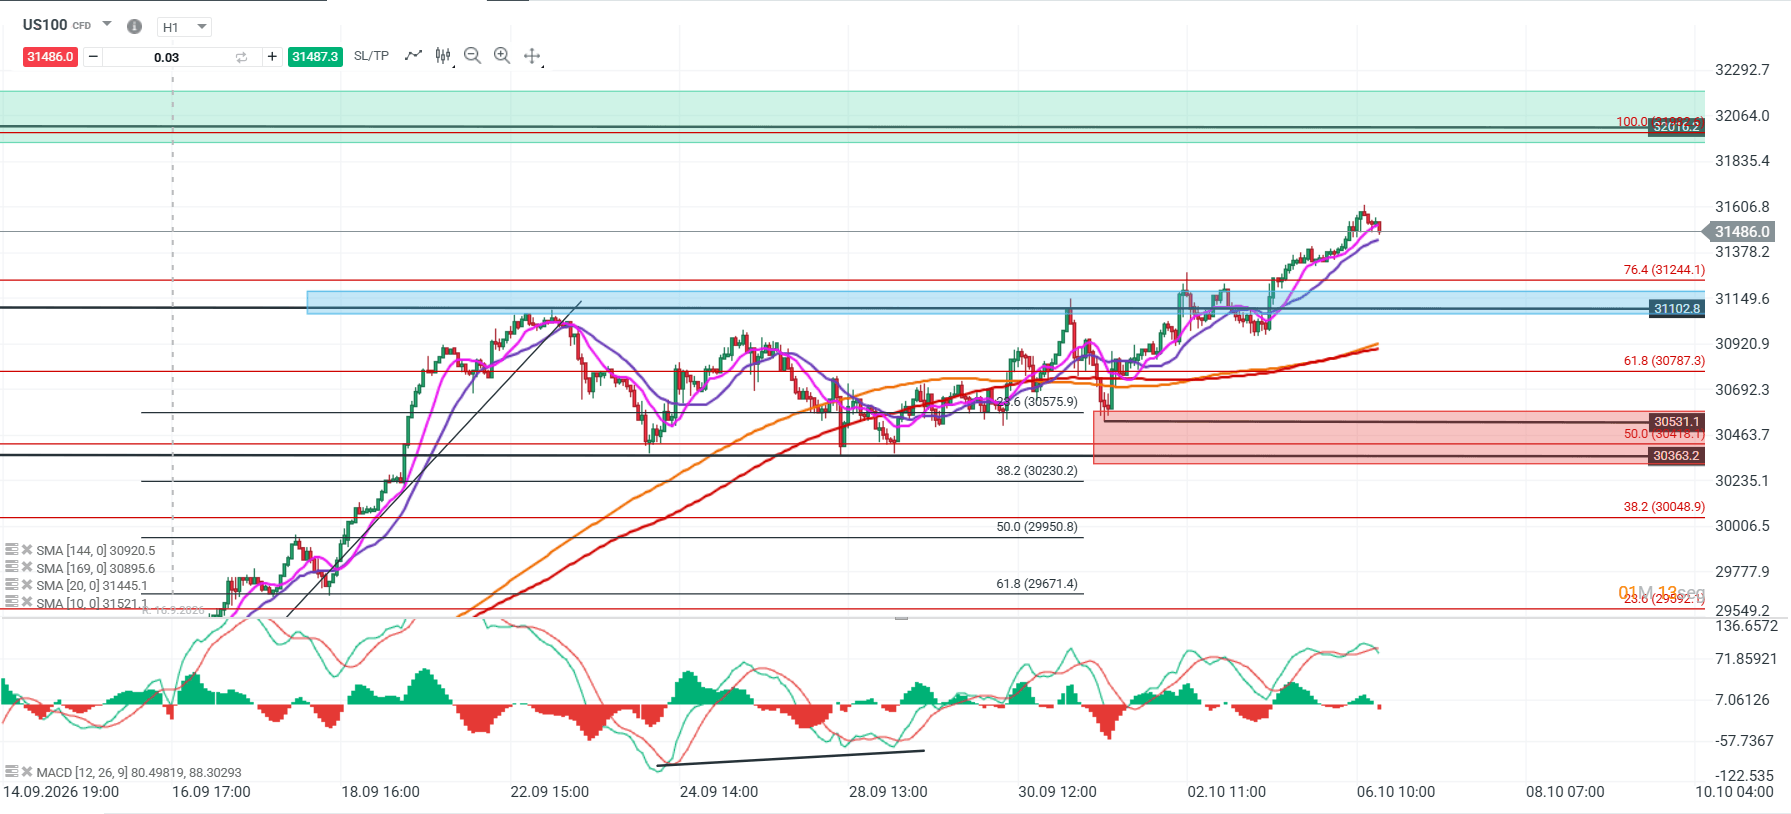Remove the MACD [12, 26, 9] indicator
This screenshot has width=1791, height=814.
click(x=27, y=772)
